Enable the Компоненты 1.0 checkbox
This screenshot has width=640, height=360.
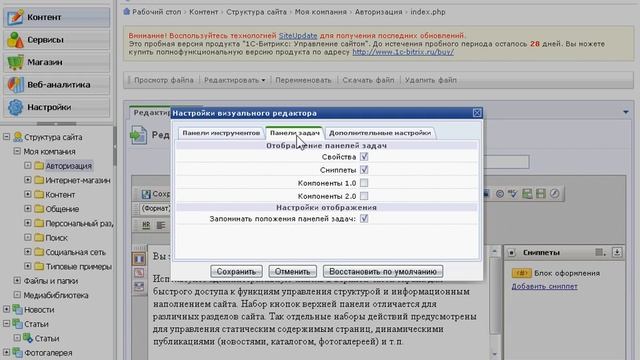click(364, 183)
